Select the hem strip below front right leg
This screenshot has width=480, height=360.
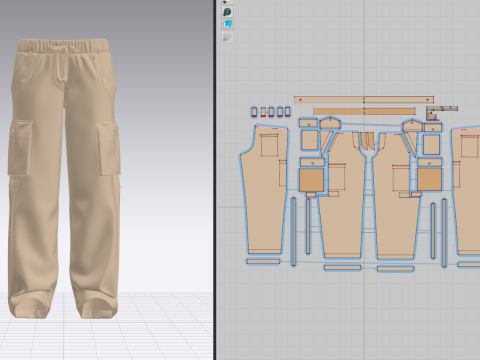coord(396,269)
